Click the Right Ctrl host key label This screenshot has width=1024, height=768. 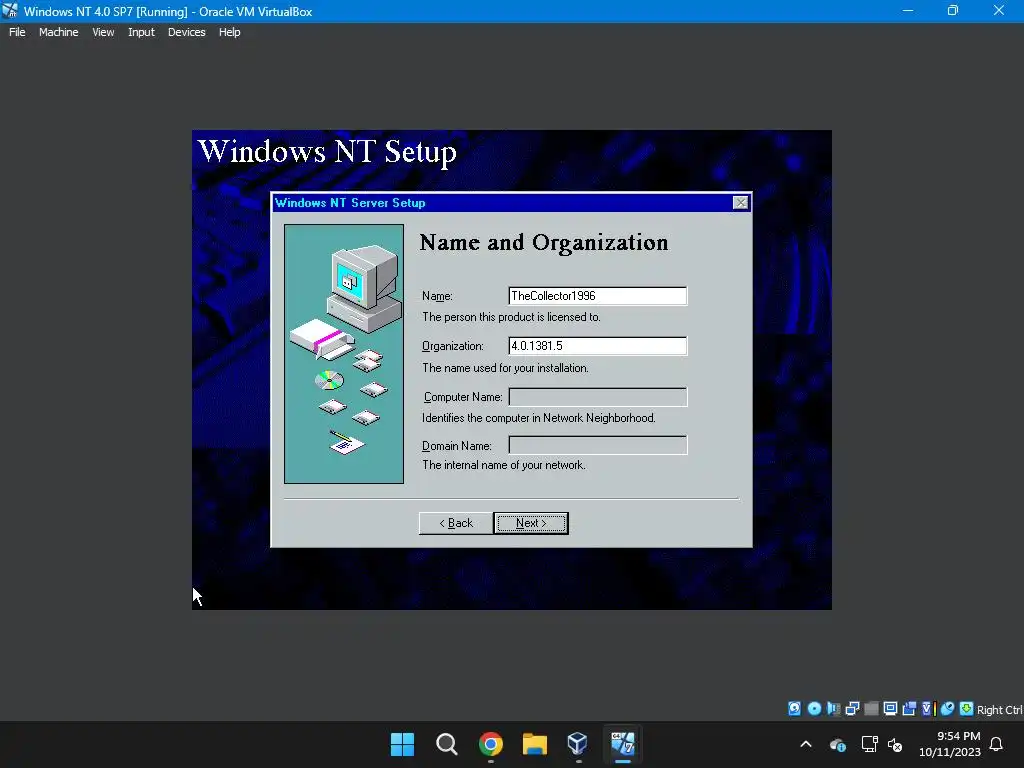(x=999, y=710)
